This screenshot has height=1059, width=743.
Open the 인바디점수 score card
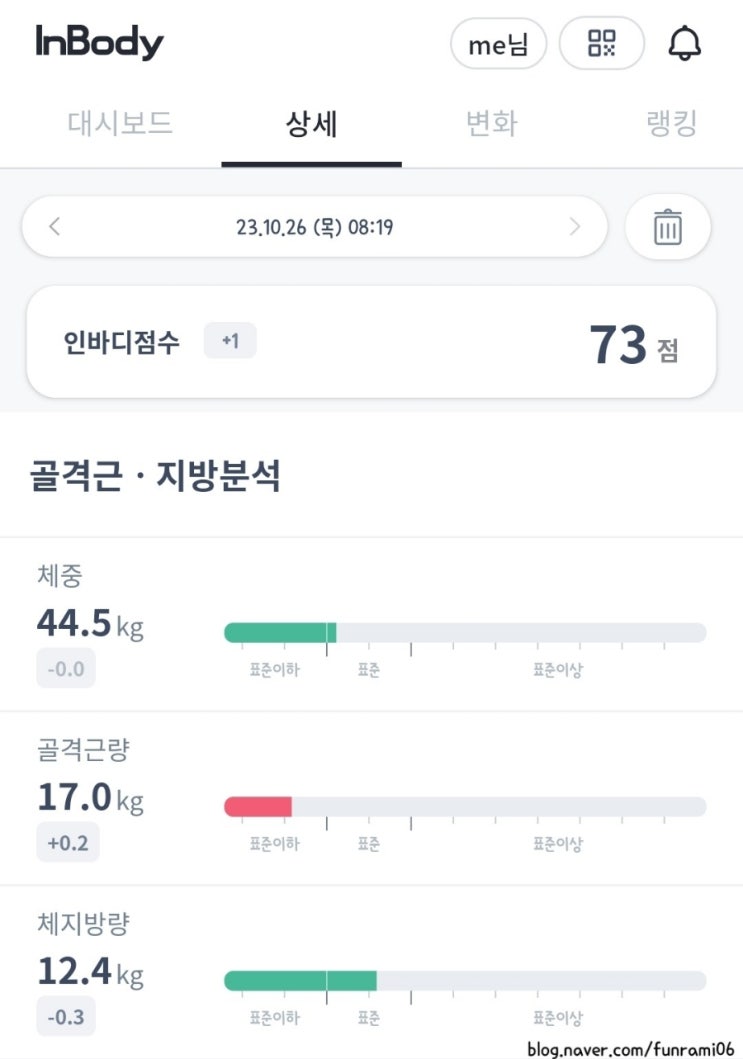371,342
